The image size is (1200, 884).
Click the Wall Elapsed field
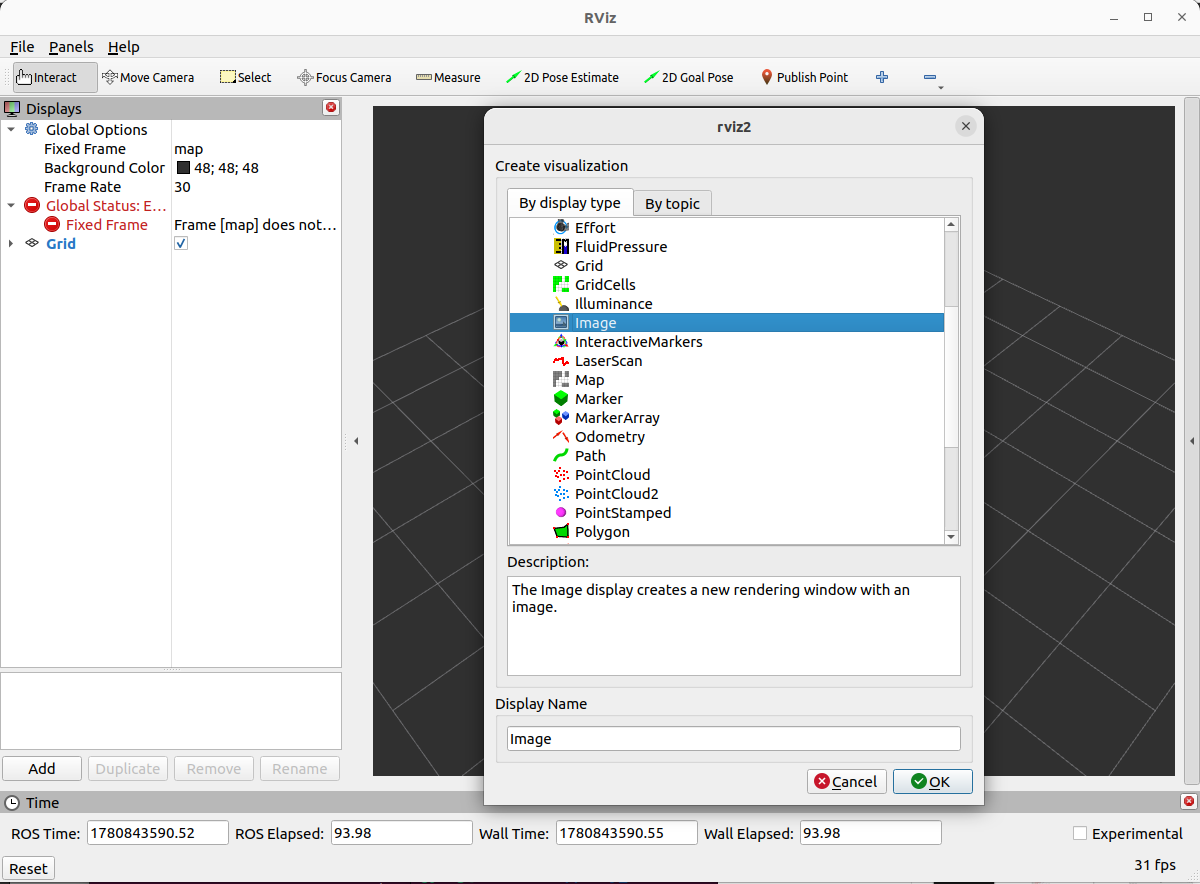[870, 833]
